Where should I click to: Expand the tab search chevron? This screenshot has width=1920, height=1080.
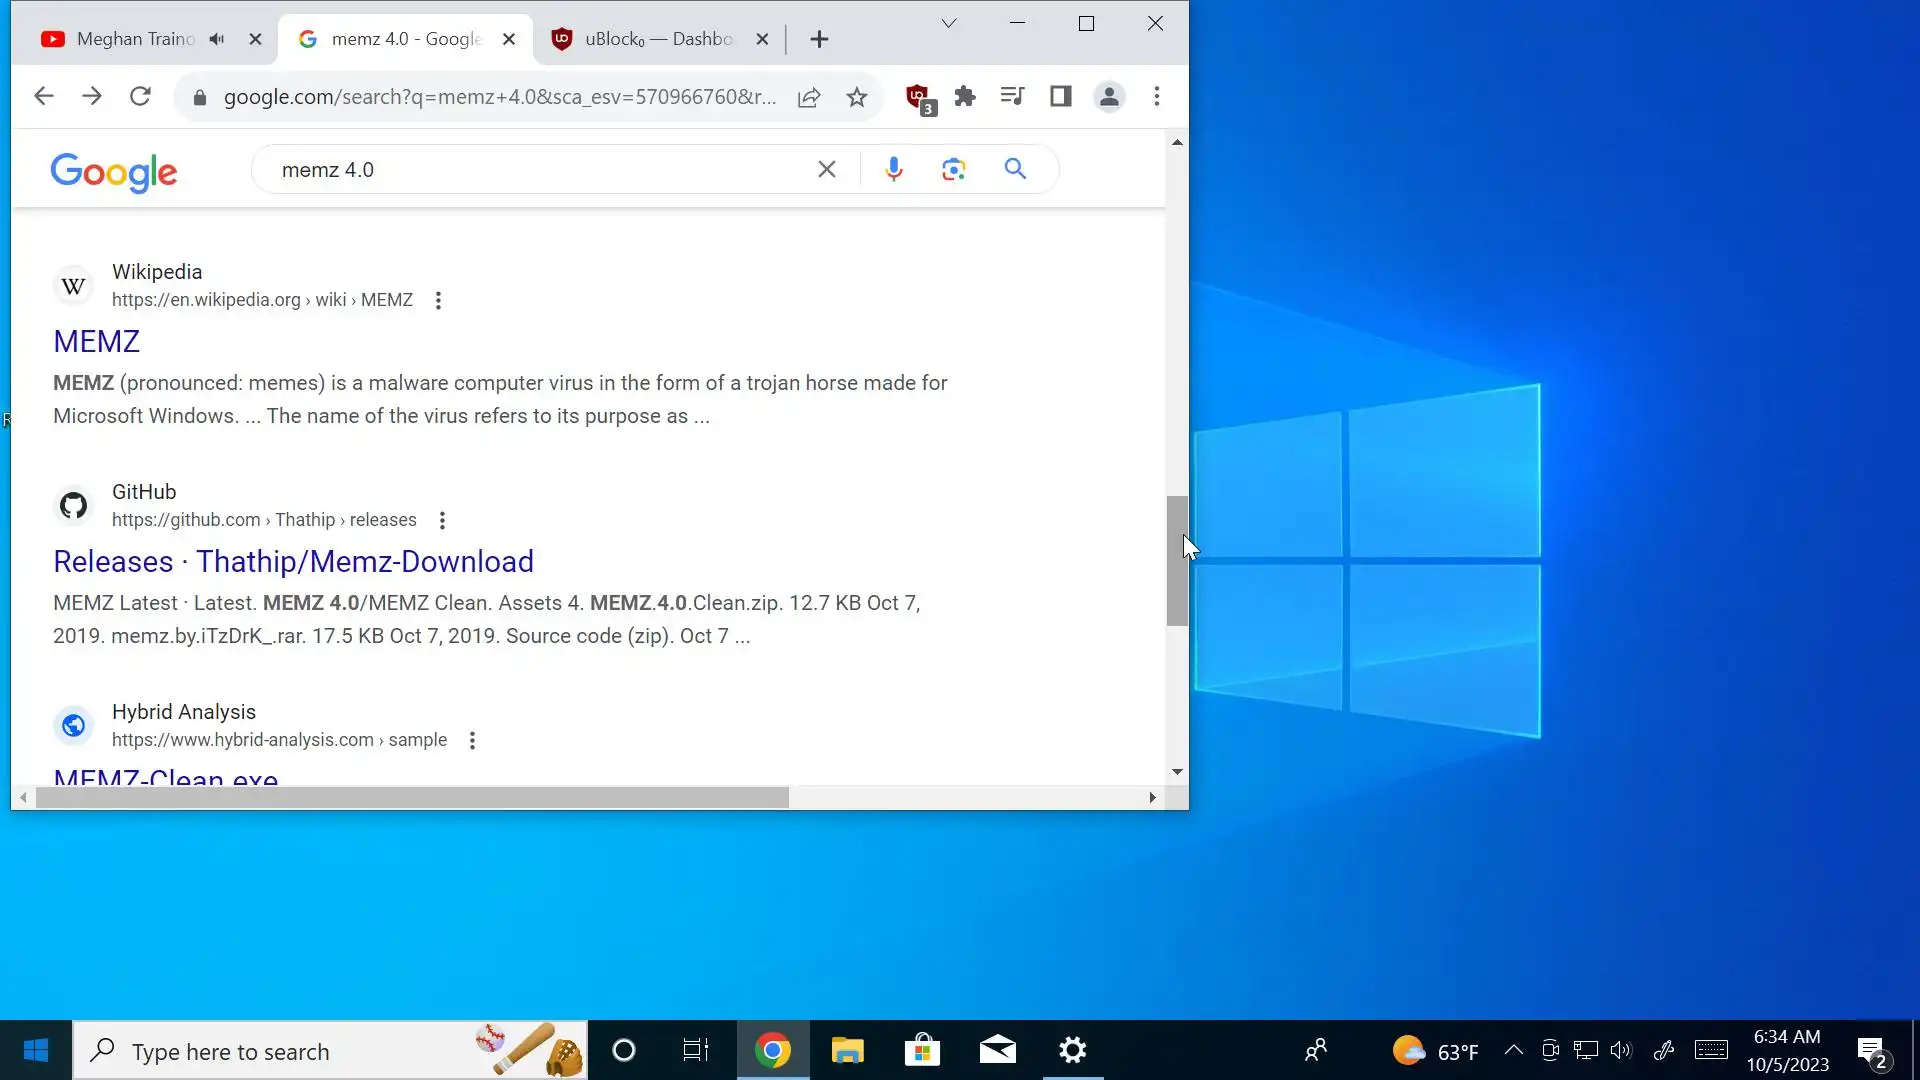tap(949, 24)
